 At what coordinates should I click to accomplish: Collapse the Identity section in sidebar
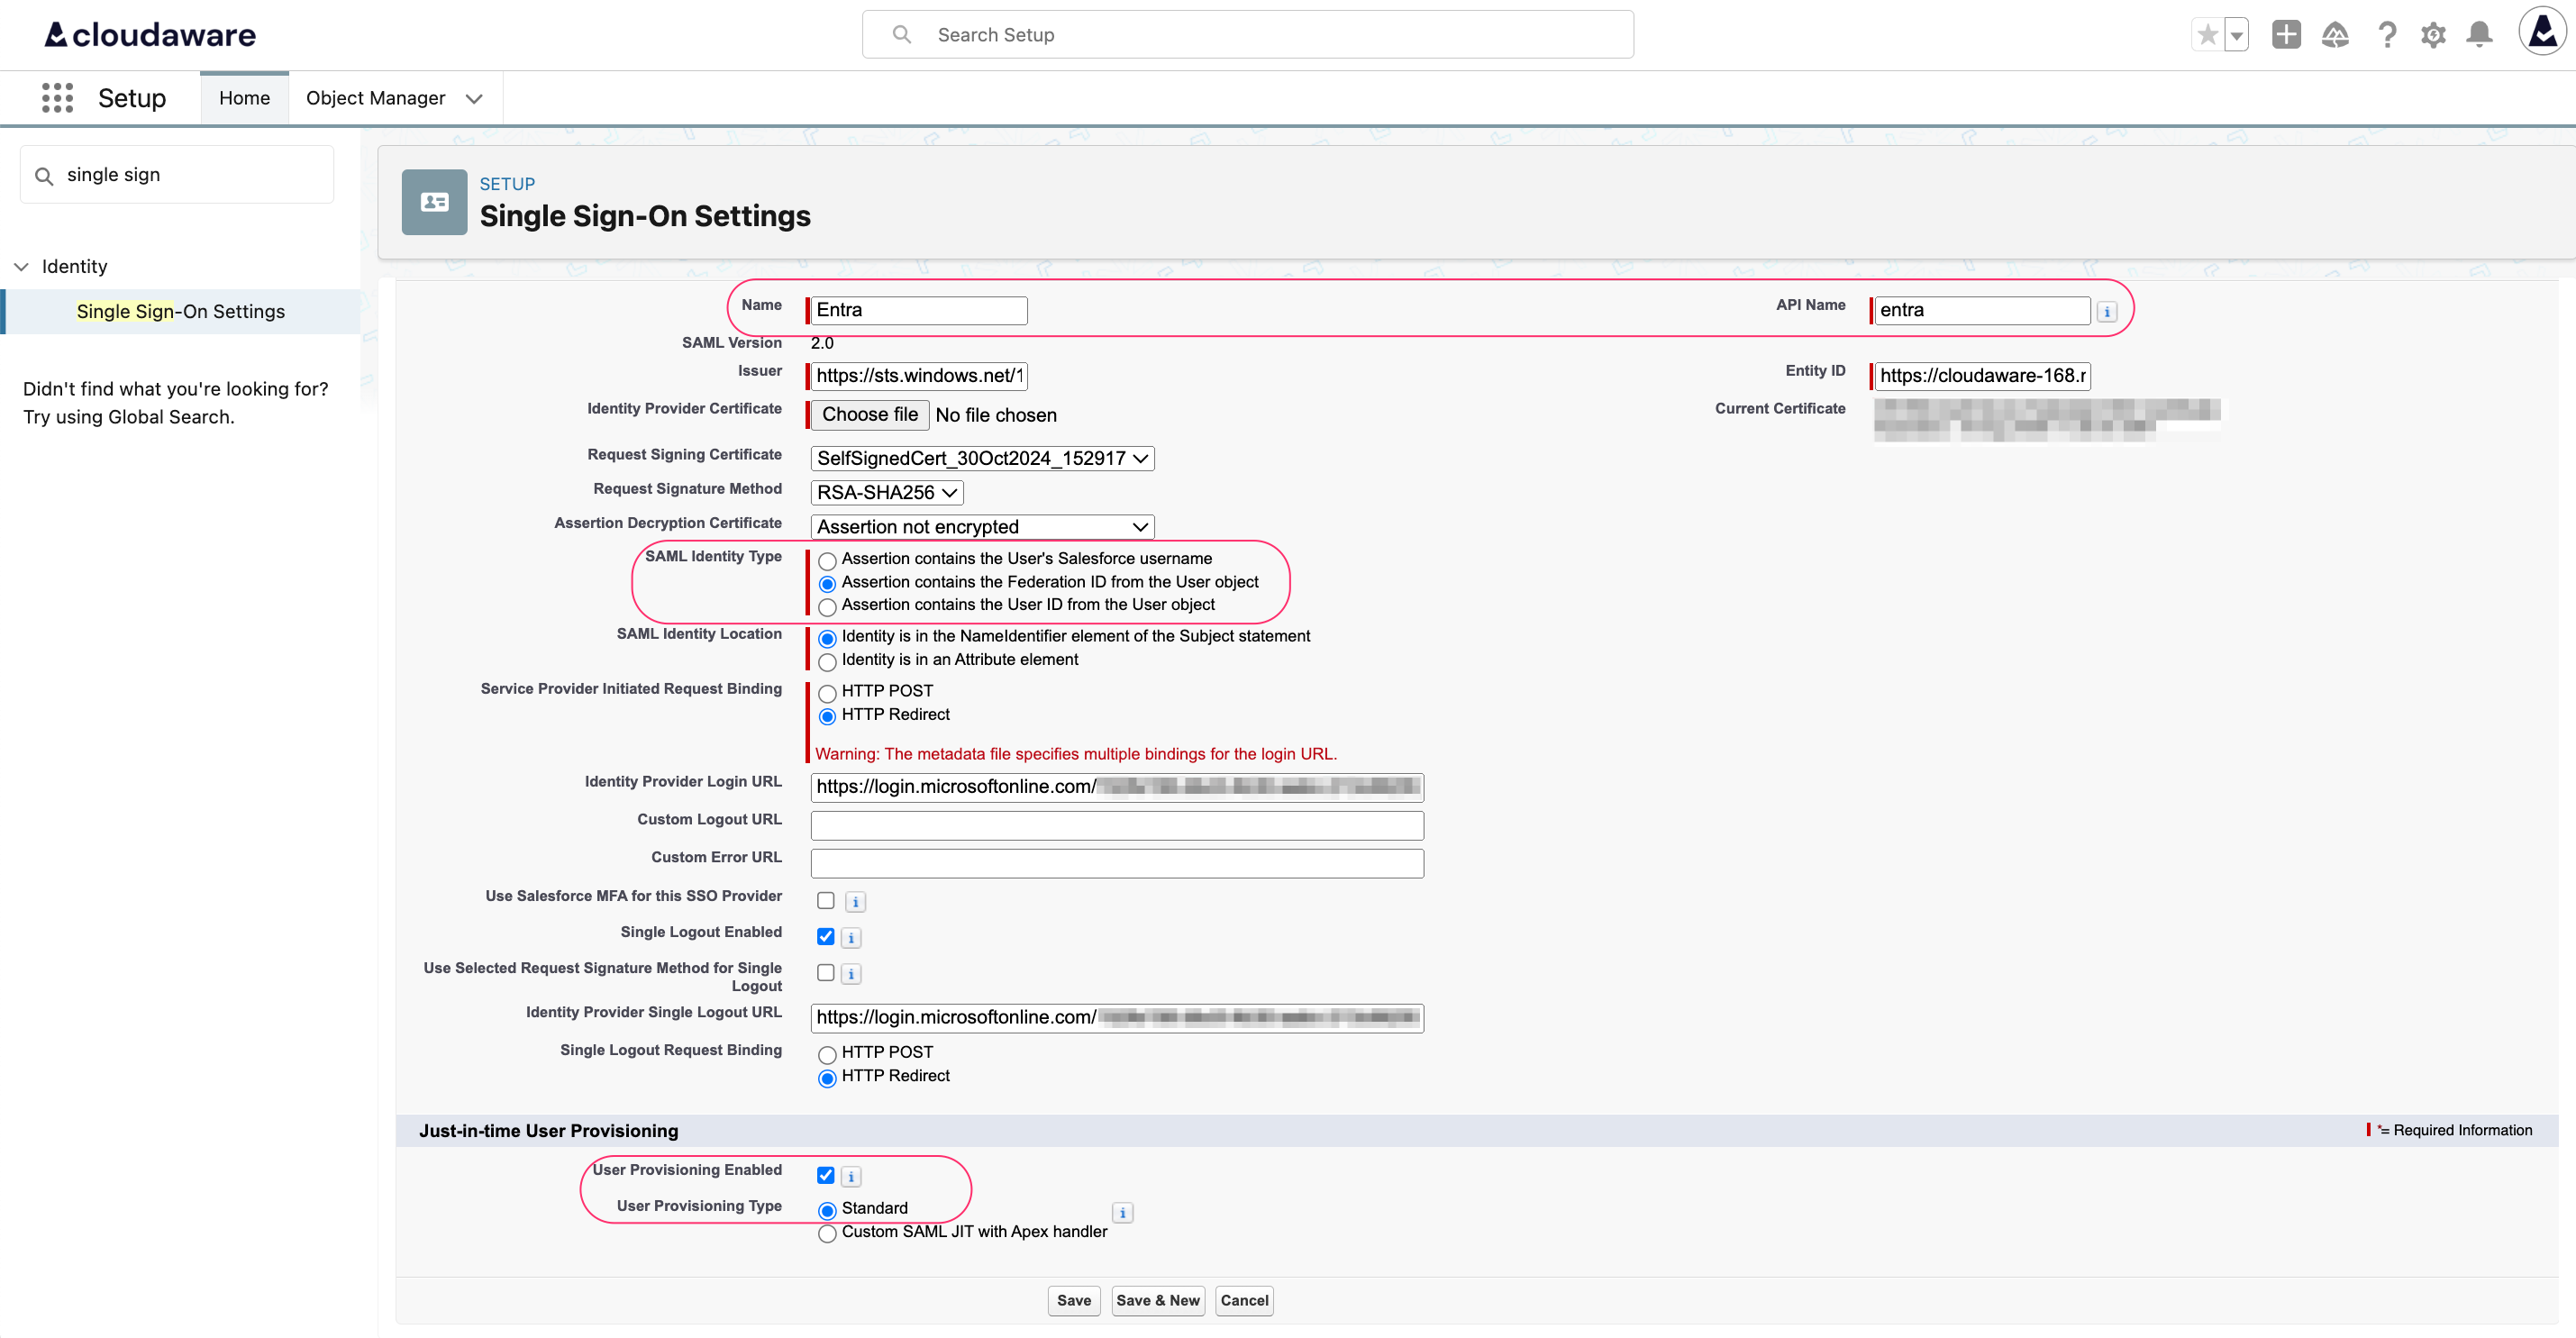tap(21, 266)
